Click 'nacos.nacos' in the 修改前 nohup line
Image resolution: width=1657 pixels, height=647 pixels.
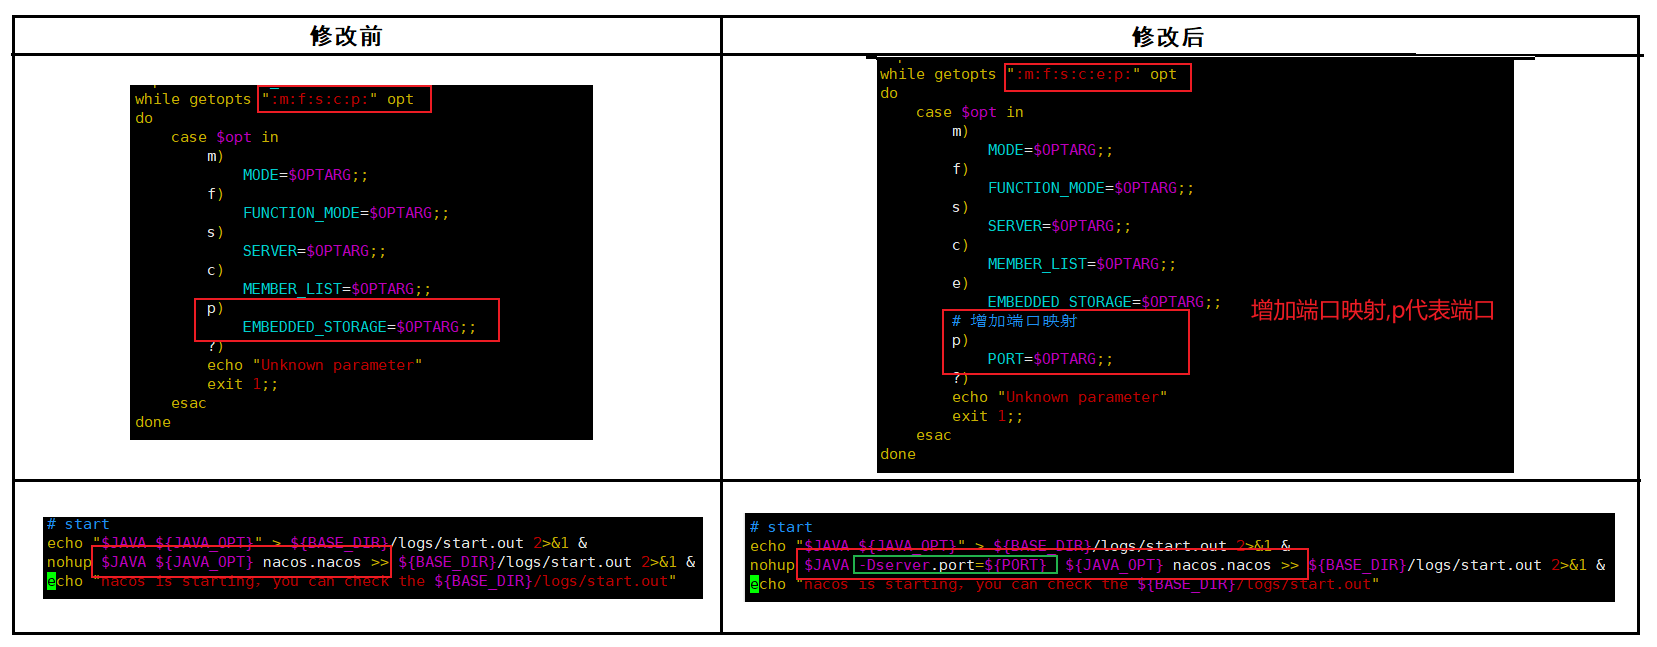pos(312,562)
